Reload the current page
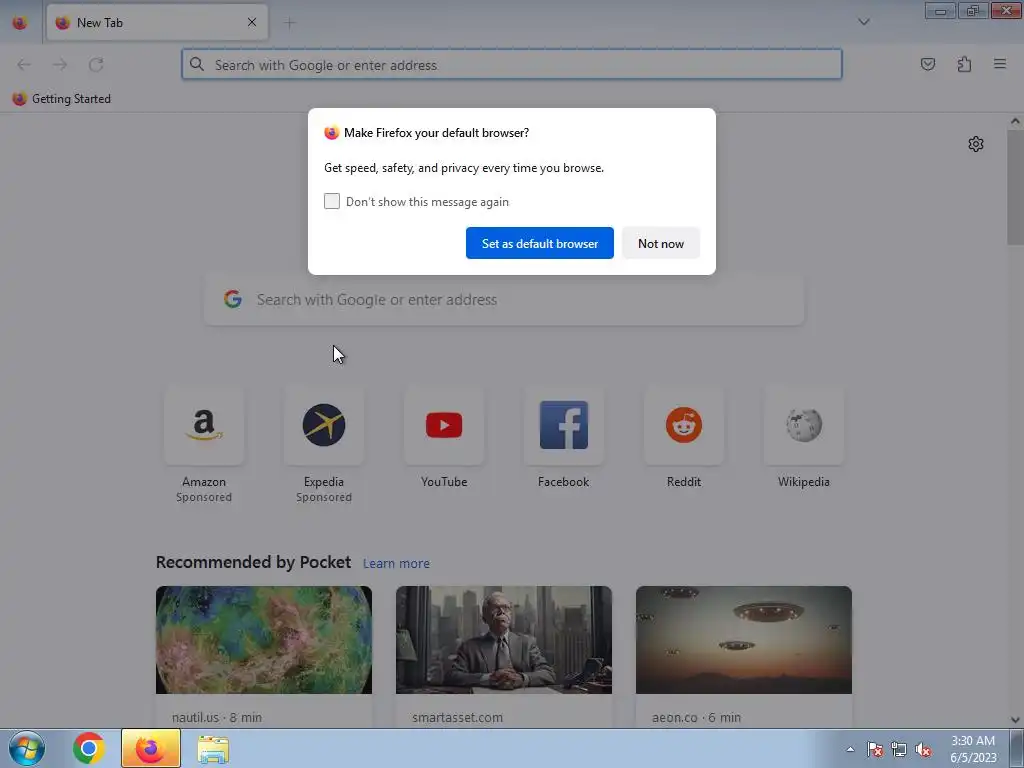Image resolution: width=1024 pixels, height=768 pixels. (x=96, y=64)
